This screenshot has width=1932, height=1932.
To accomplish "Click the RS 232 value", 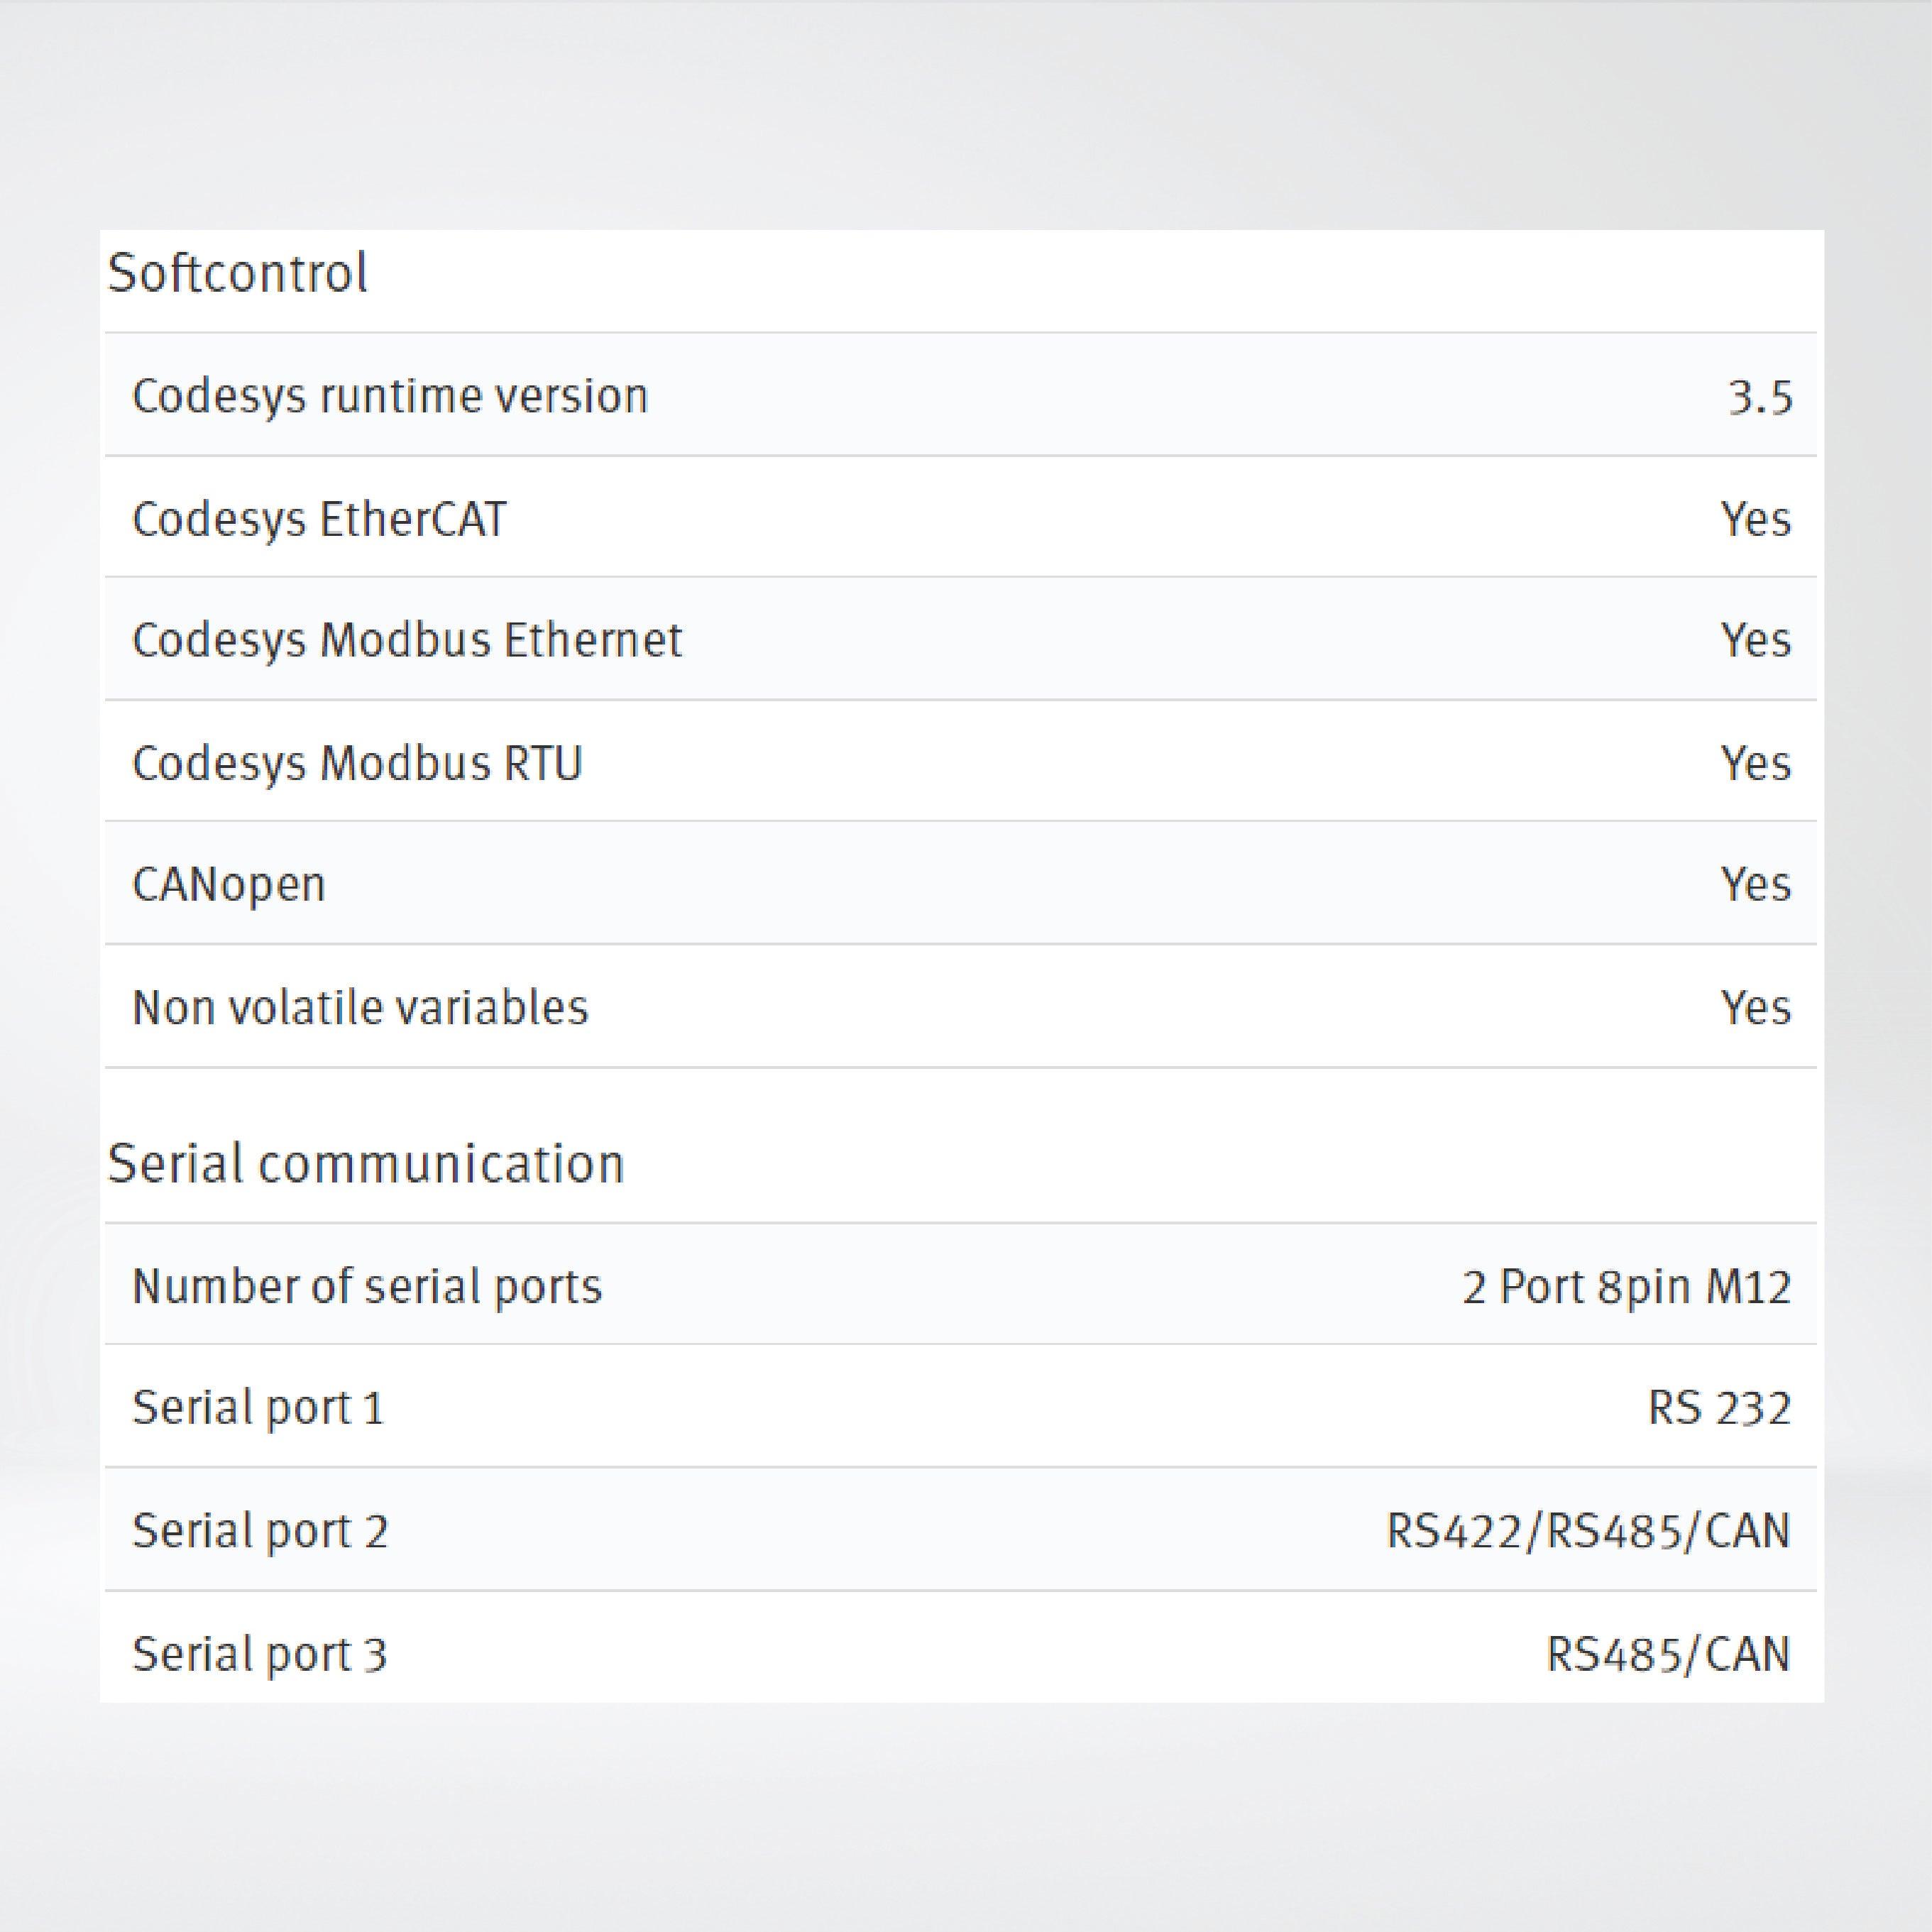I will (1719, 1408).
